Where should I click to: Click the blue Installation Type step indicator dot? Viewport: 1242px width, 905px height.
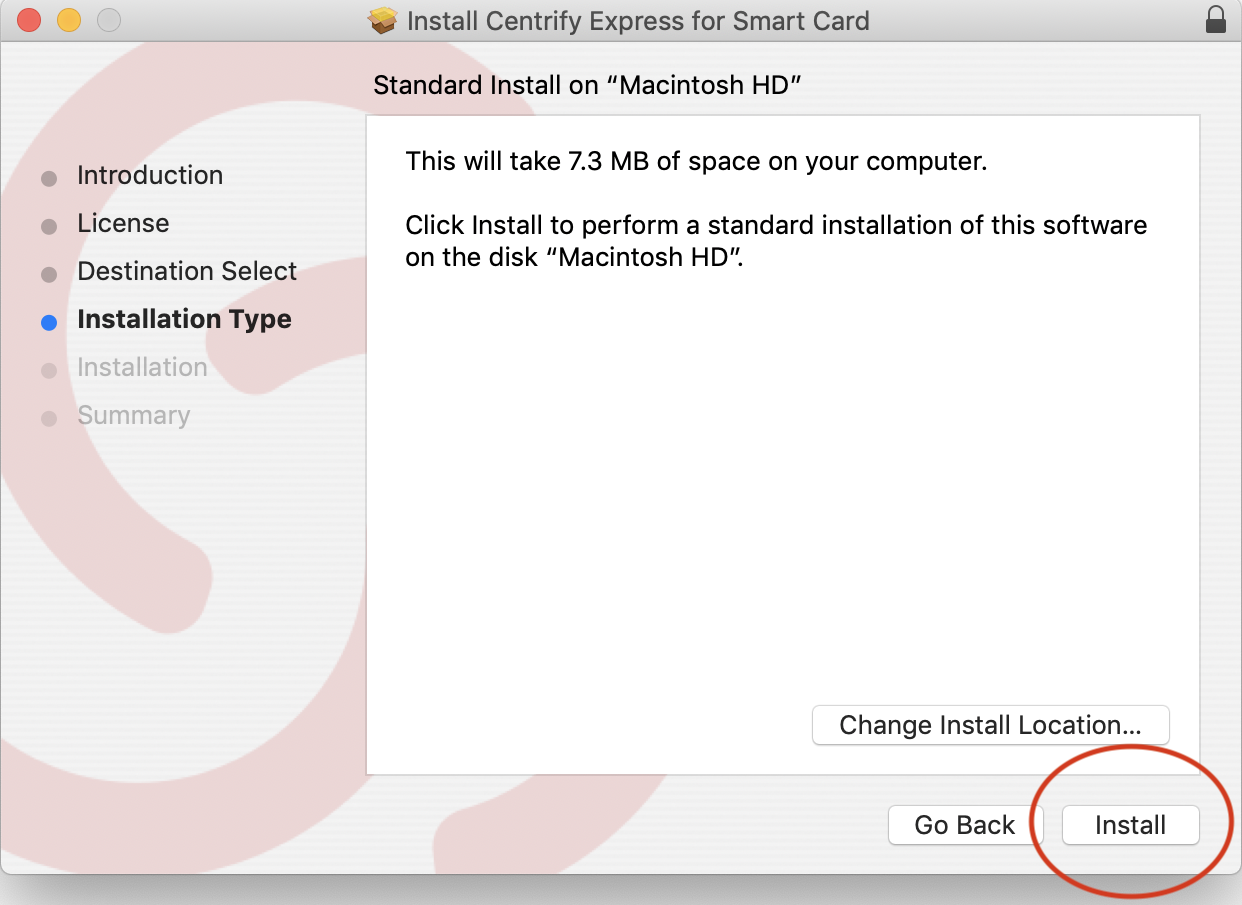(x=50, y=322)
